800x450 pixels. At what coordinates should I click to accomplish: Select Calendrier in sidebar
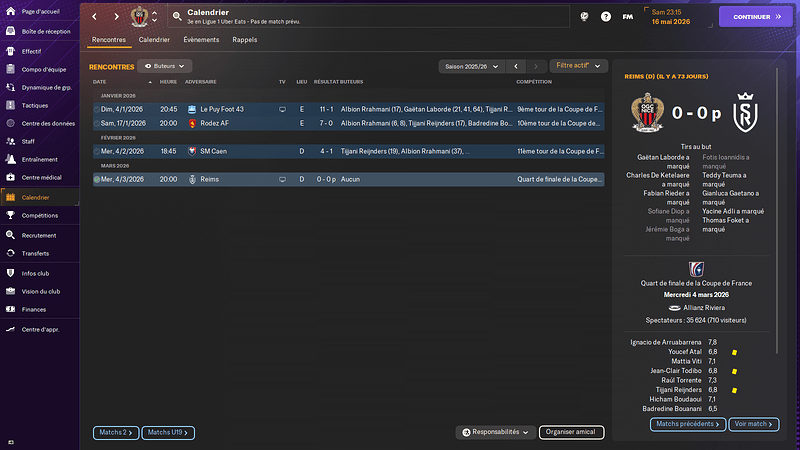pos(40,197)
